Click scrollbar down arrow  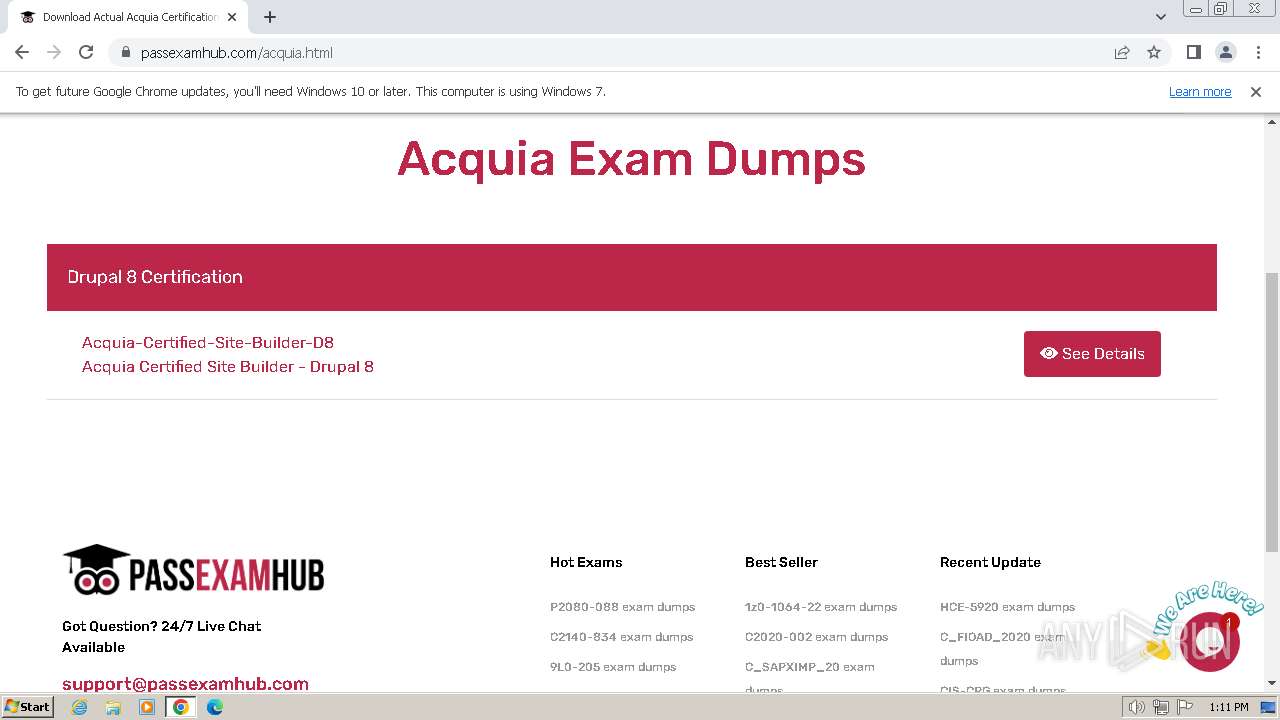click(x=1272, y=683)
